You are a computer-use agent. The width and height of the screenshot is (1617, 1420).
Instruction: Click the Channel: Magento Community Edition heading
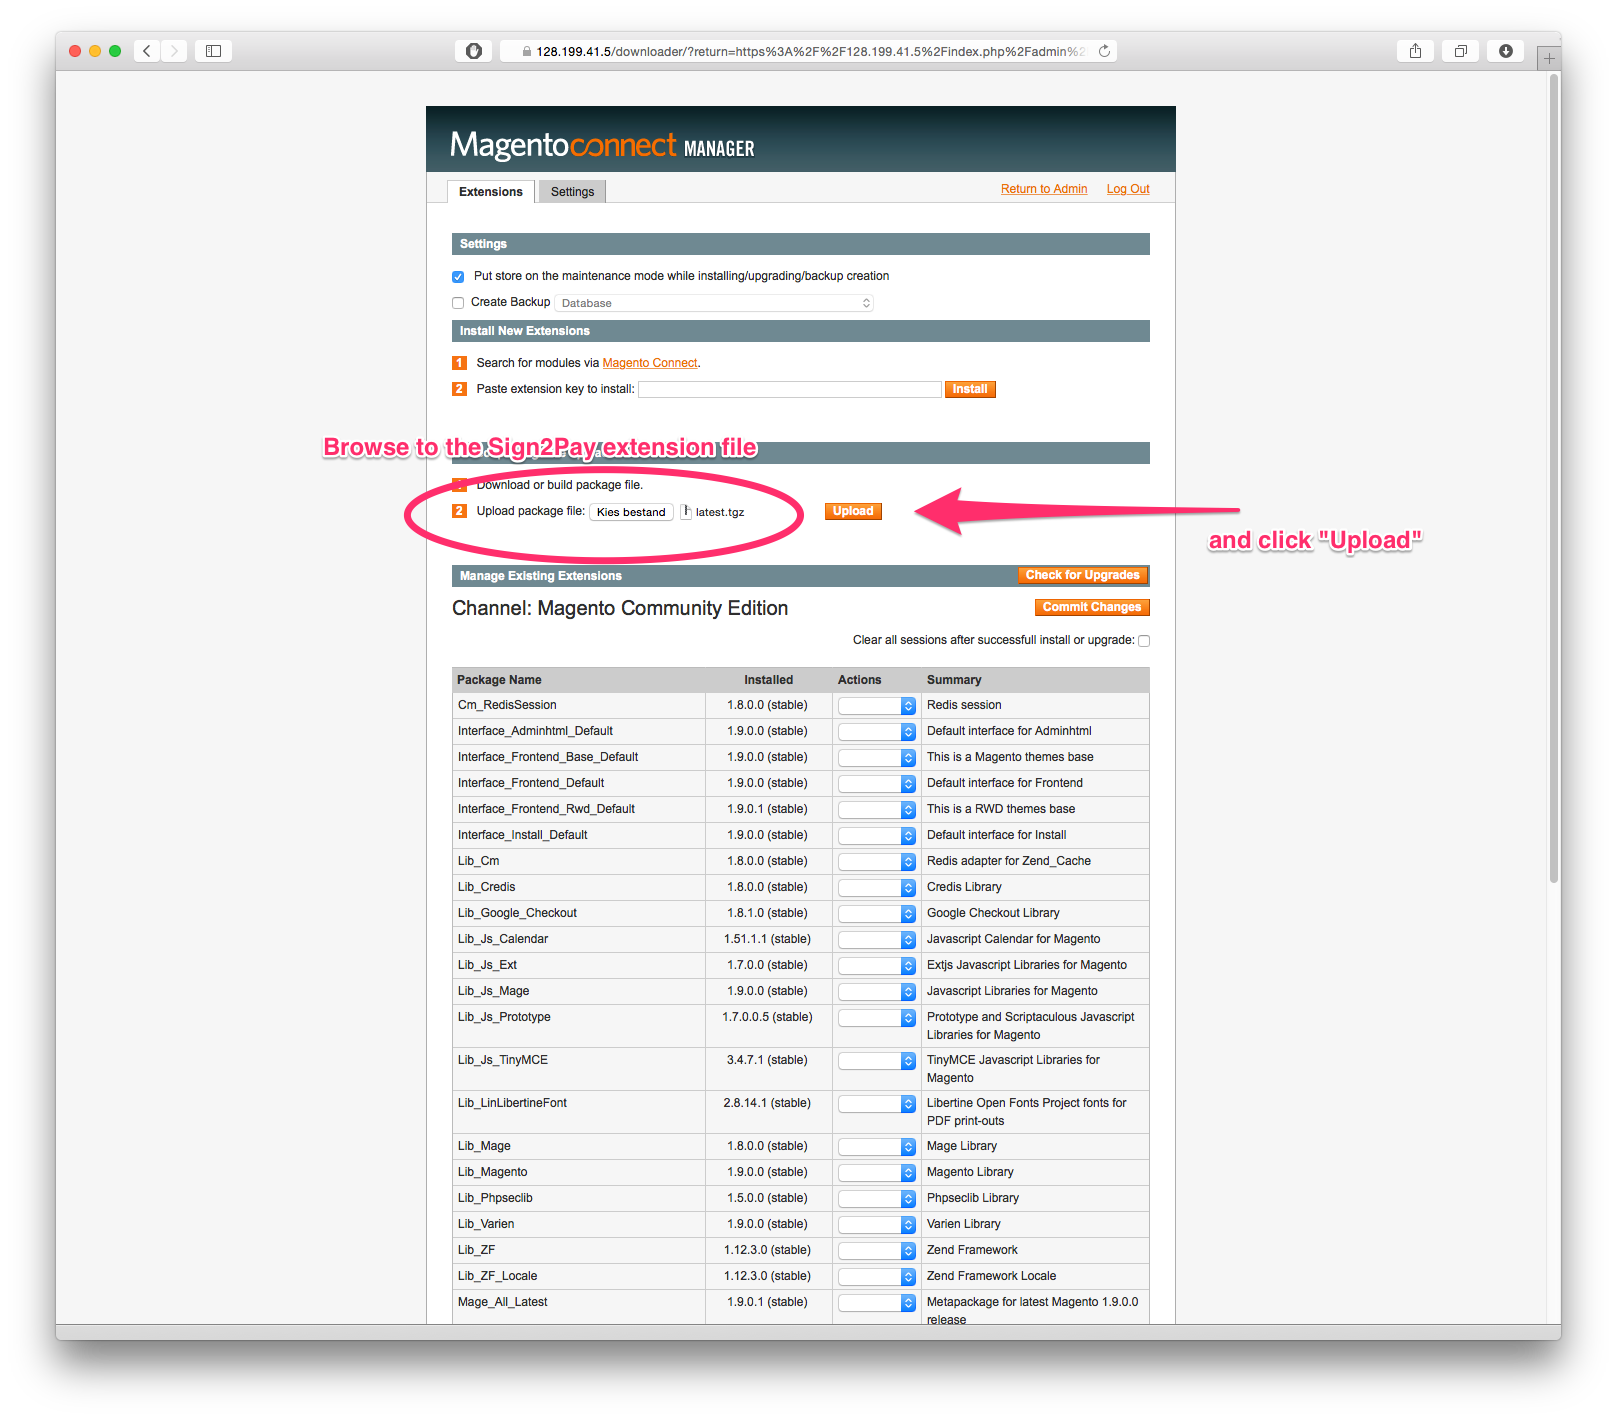coord(620,608)
